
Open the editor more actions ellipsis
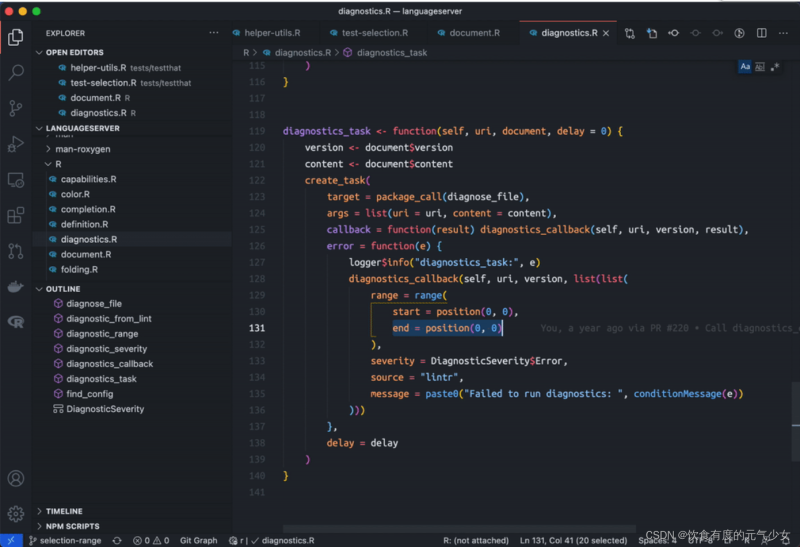pos(783,33)
